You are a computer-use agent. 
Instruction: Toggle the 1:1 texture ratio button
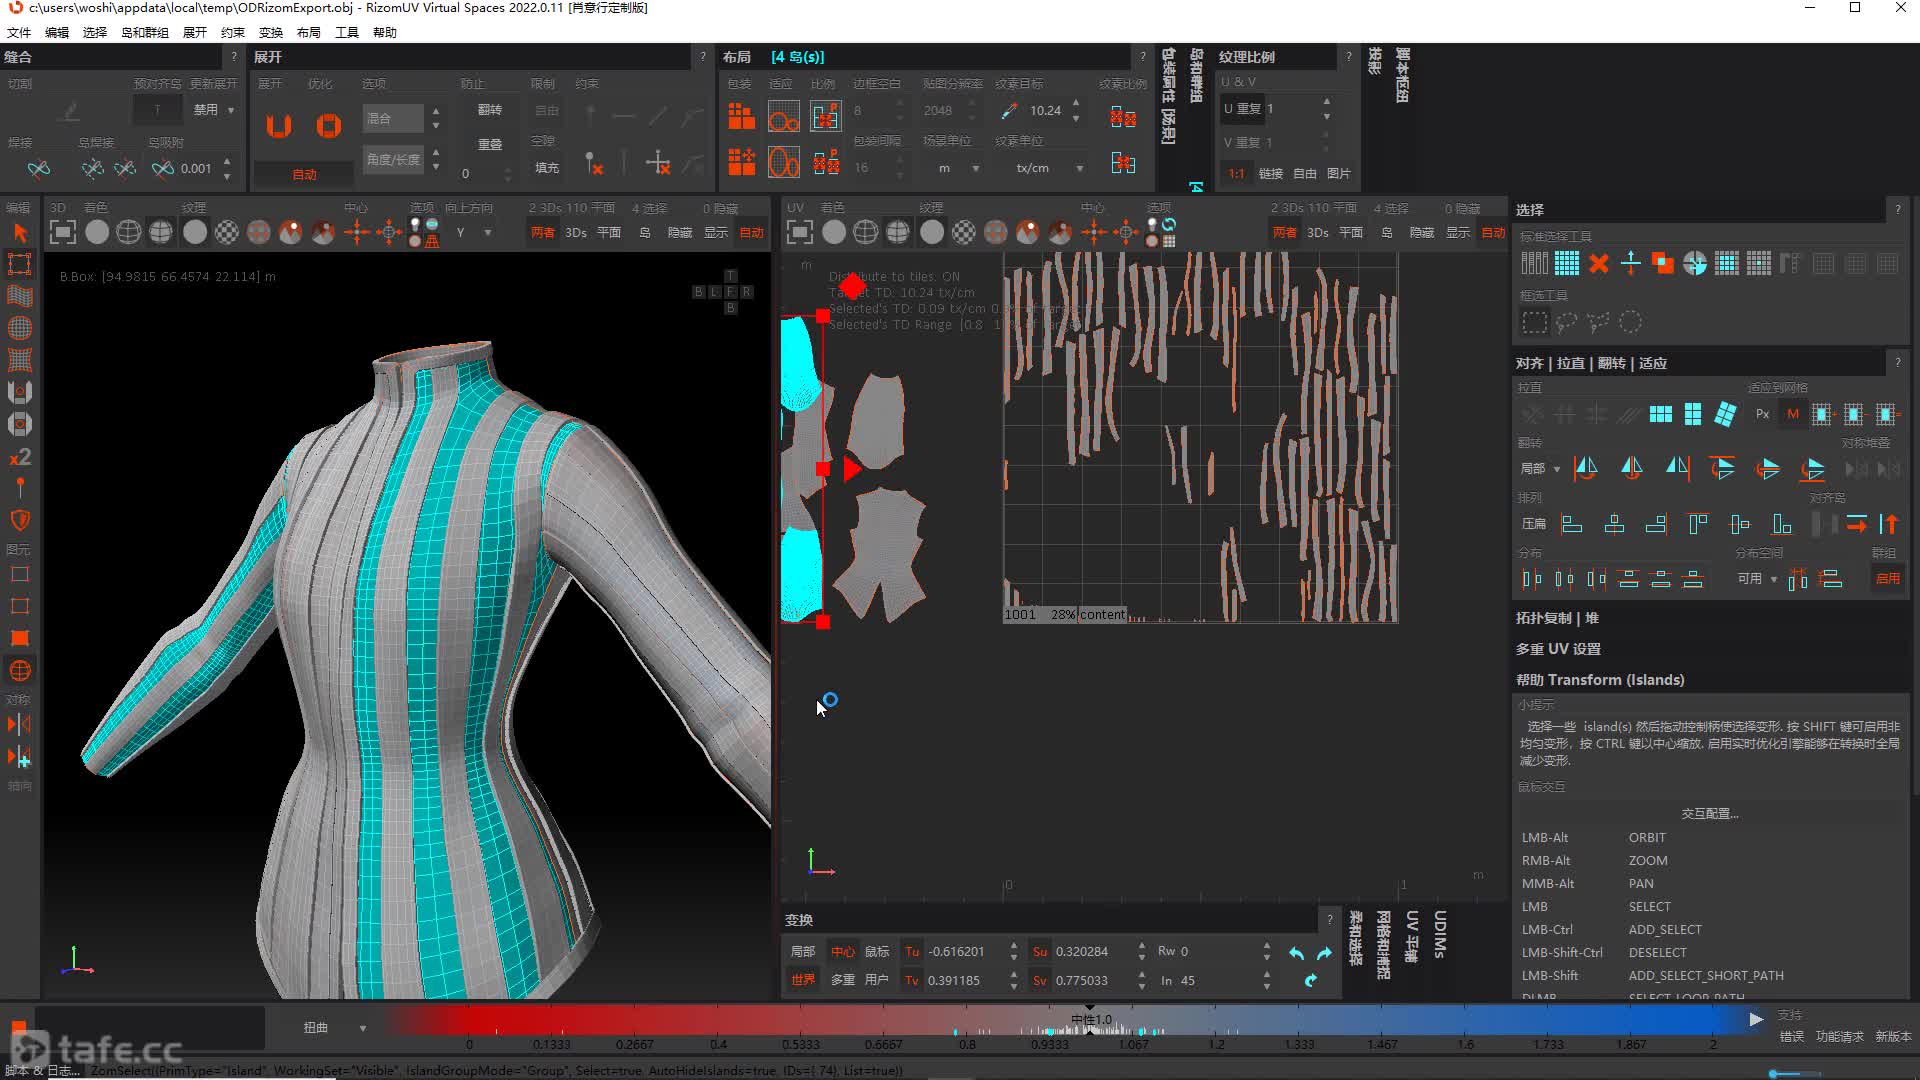[x=1237, y=173]
